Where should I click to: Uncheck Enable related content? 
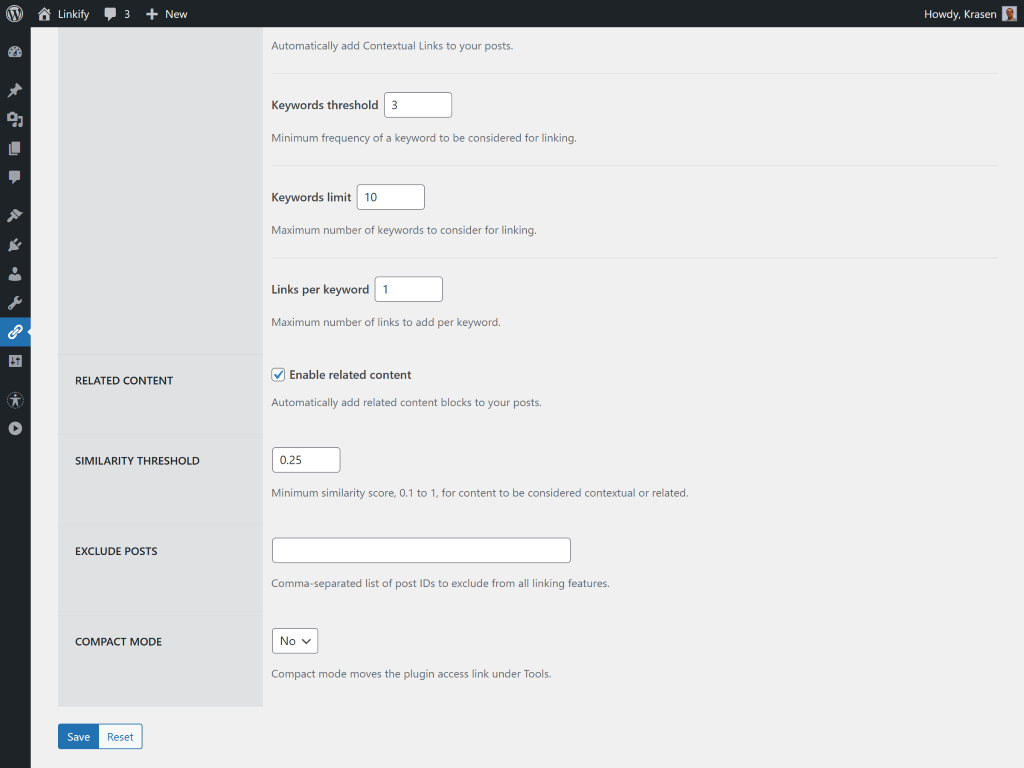[x=278, y=374]
